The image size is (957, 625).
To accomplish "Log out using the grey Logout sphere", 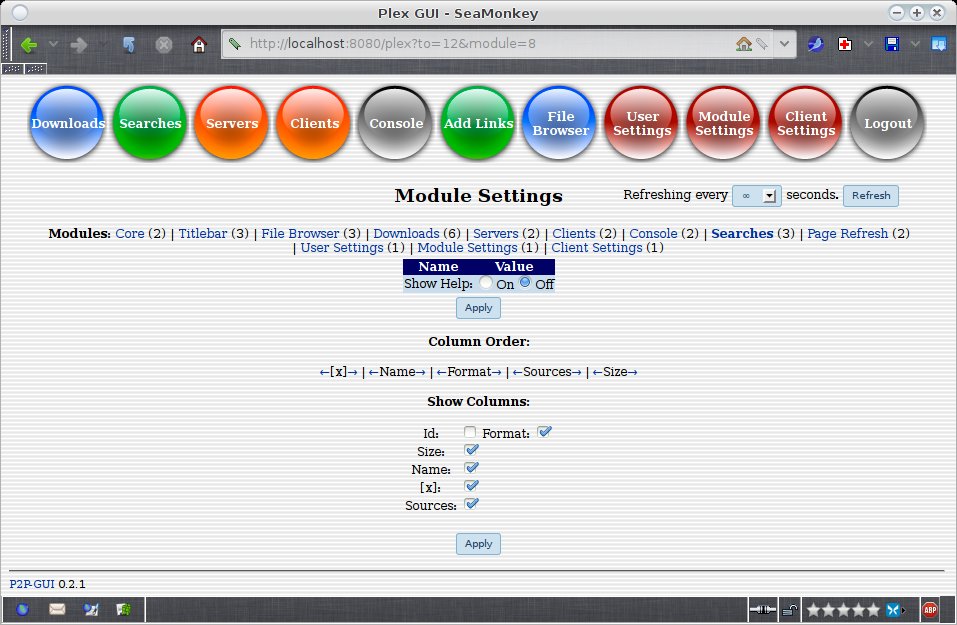I will [887, 123].
